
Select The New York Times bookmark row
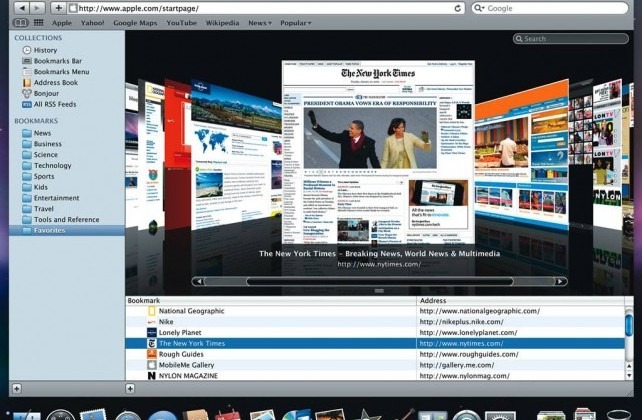375,343
